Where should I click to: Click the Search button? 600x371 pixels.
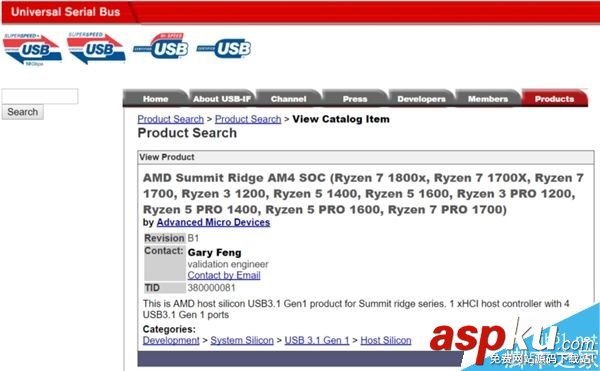coord(23,112)
